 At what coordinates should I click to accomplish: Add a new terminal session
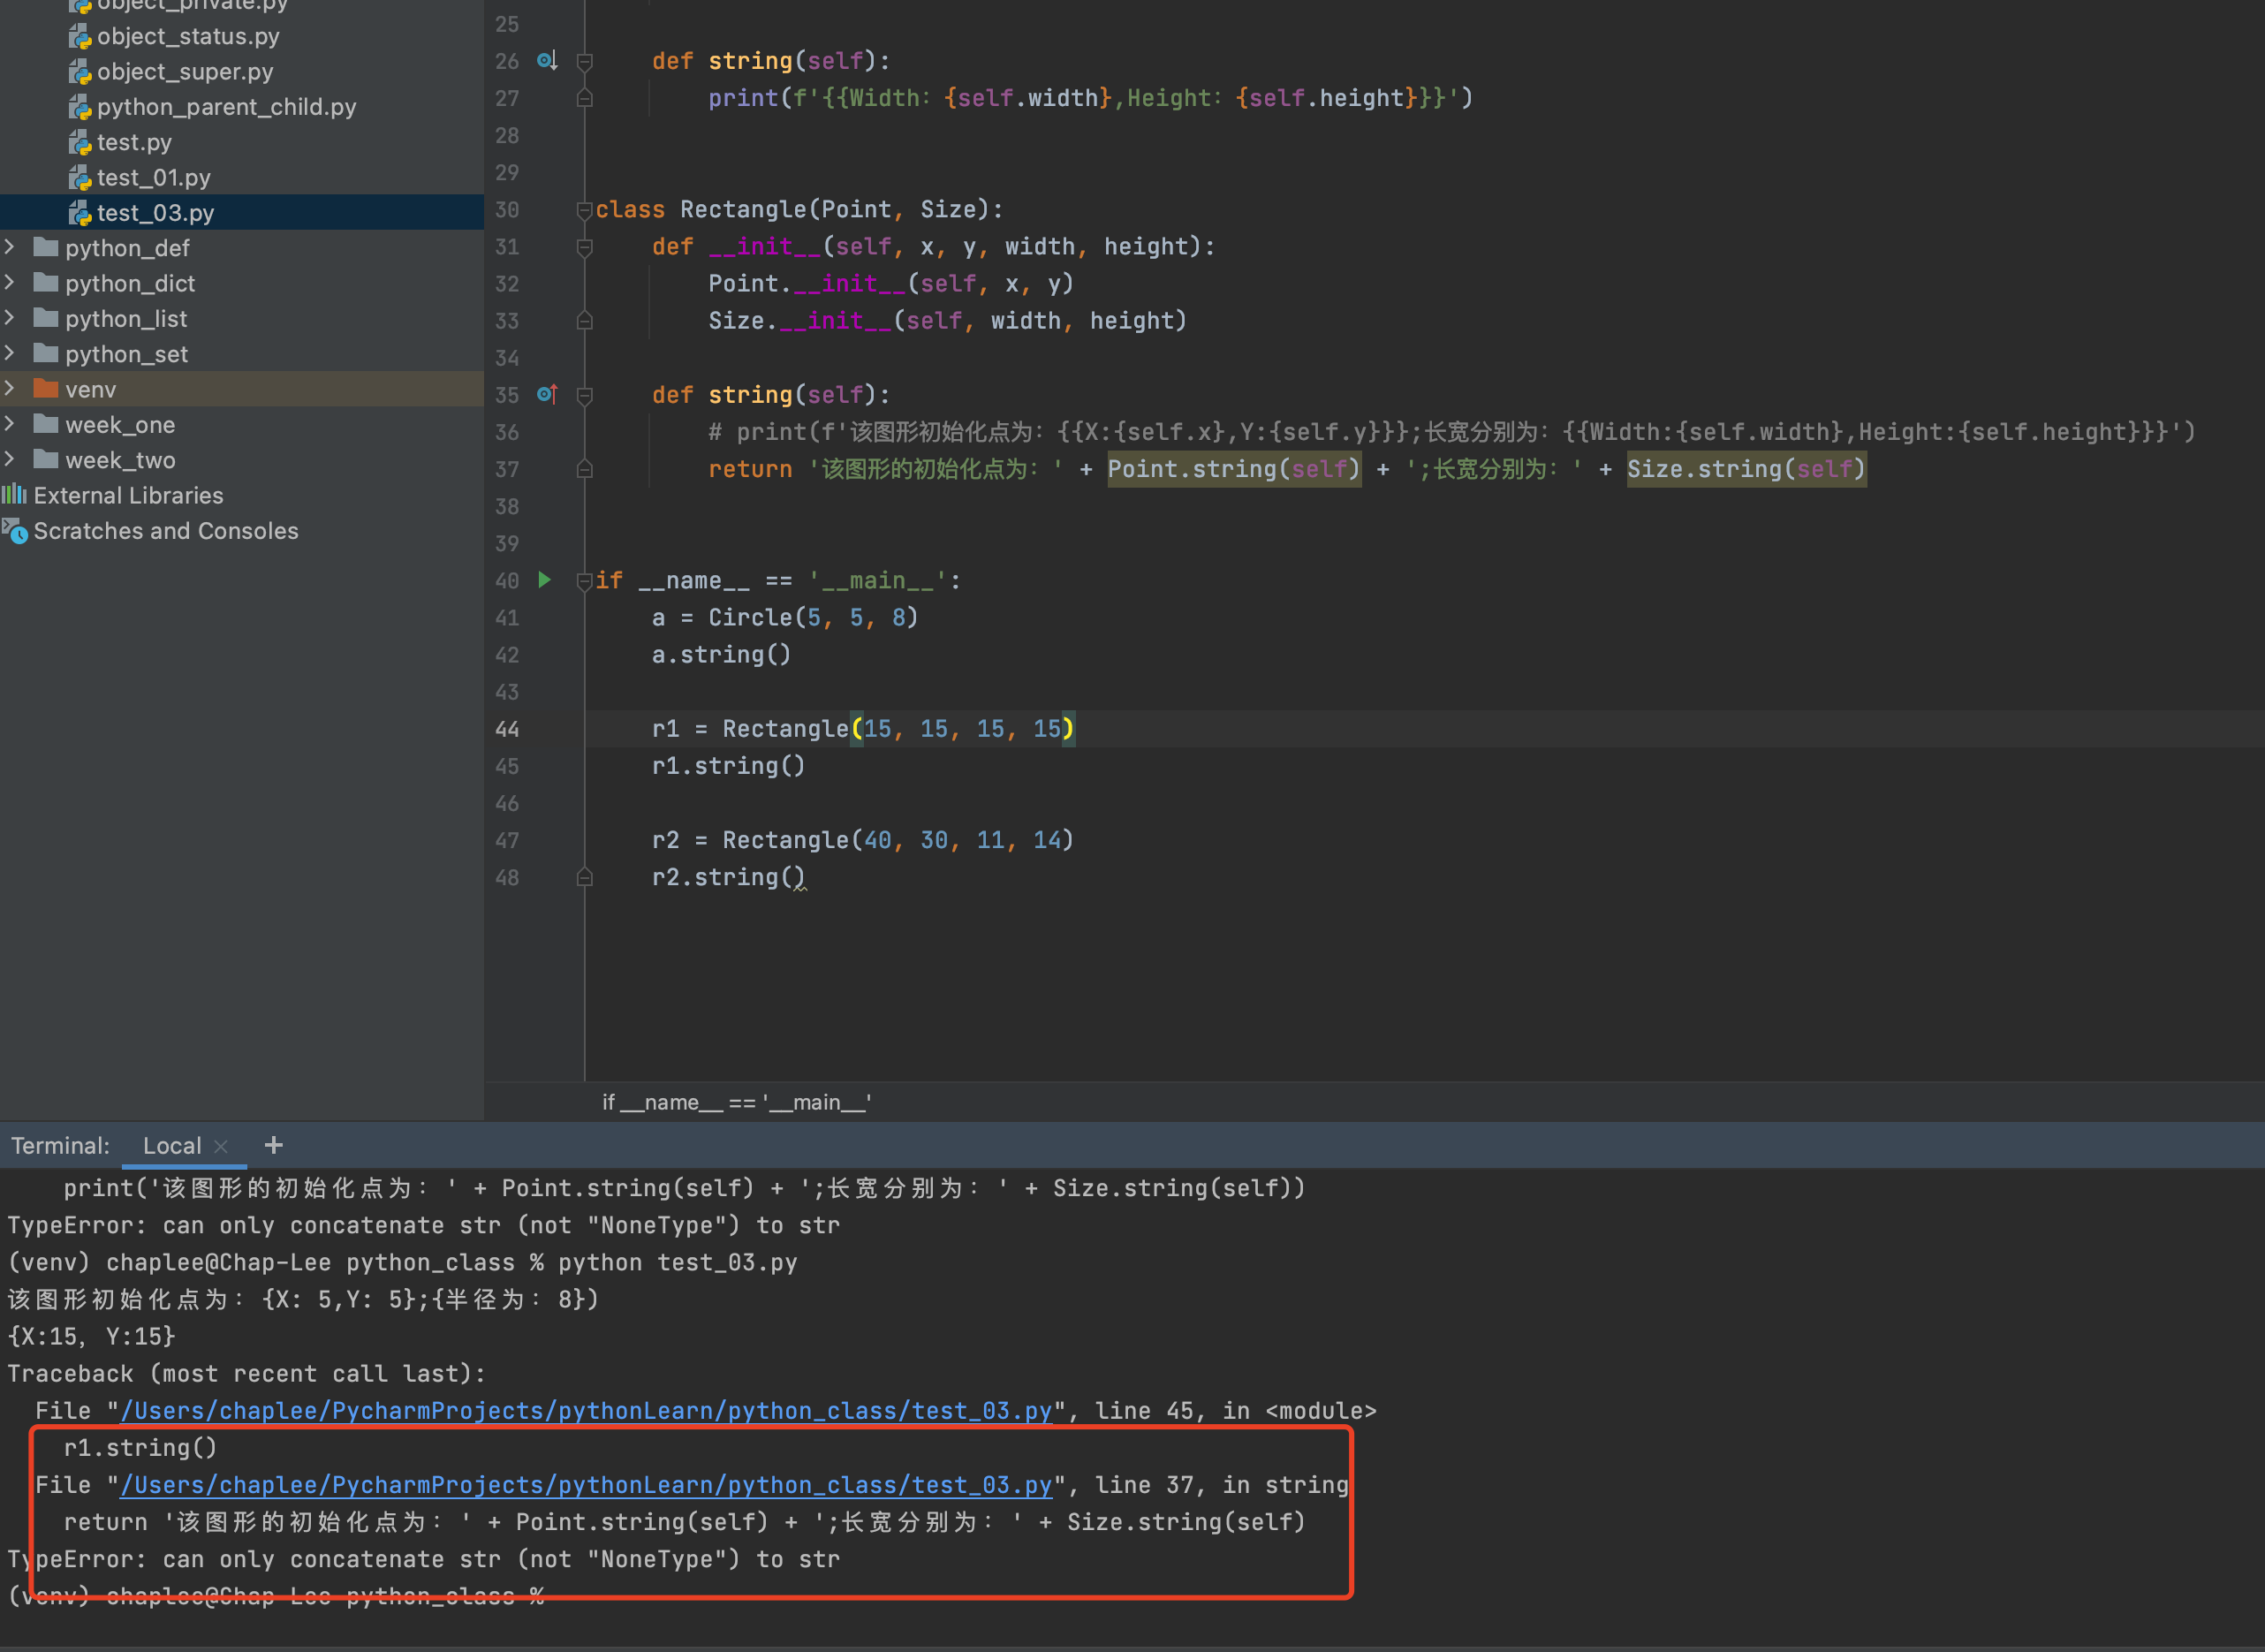tap(273, 1145)
